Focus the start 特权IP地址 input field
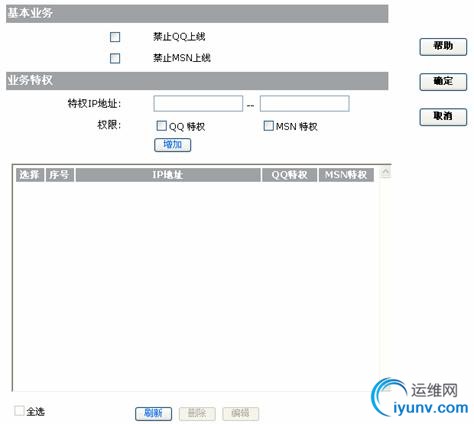 point(198,104)
